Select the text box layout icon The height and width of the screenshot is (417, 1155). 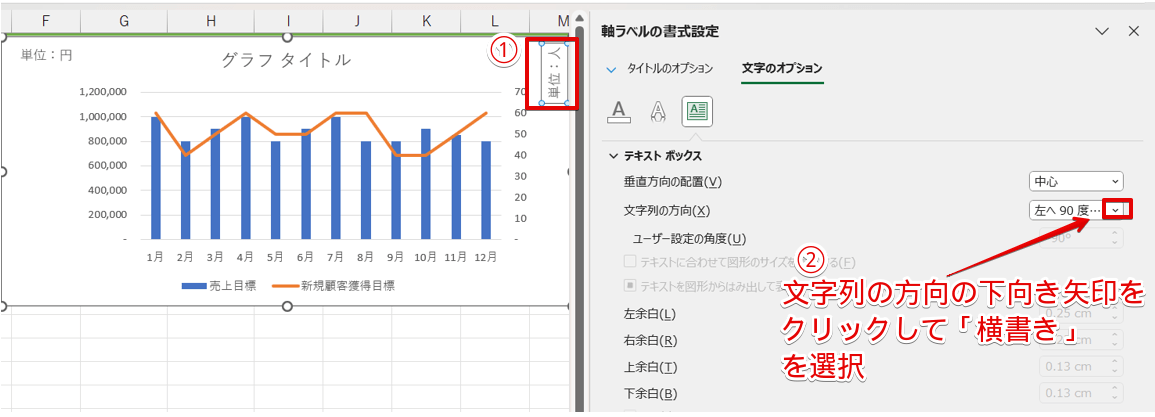point(697,111)
